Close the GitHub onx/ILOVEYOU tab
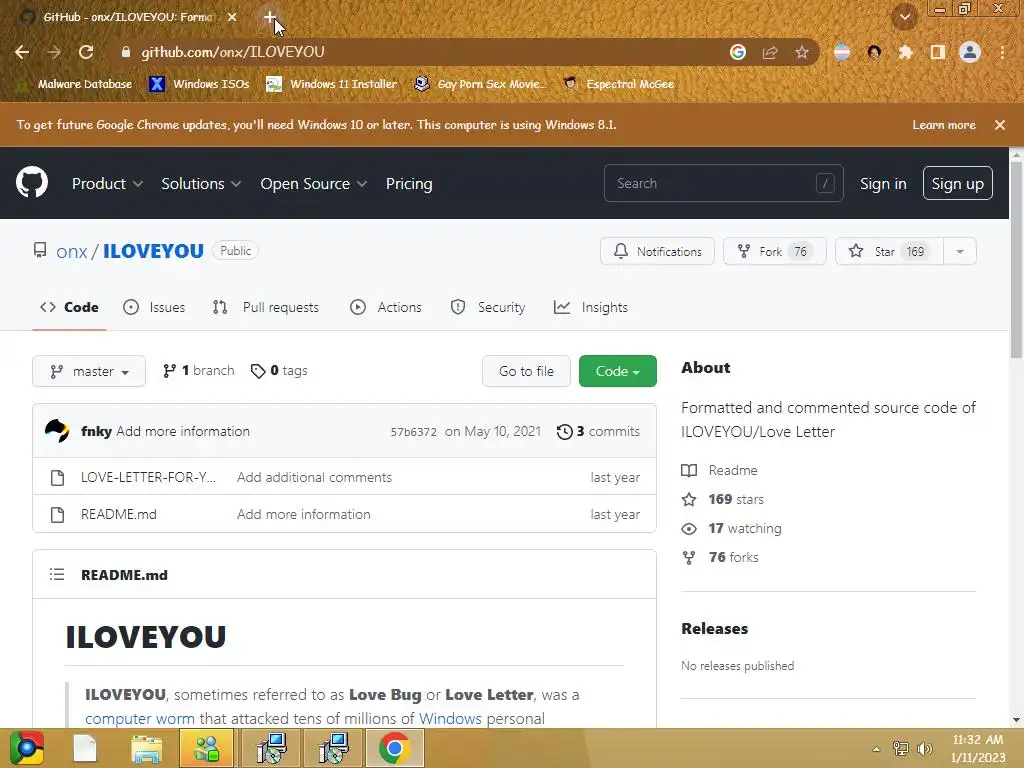 232,17
